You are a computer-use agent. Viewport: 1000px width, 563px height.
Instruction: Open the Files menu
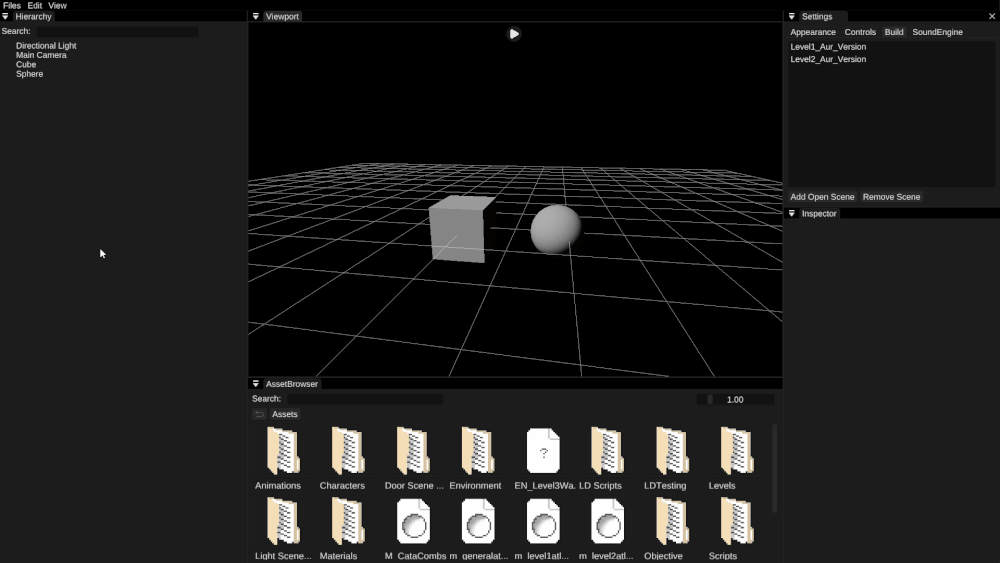pyautogui.click(x=12, y=6)
